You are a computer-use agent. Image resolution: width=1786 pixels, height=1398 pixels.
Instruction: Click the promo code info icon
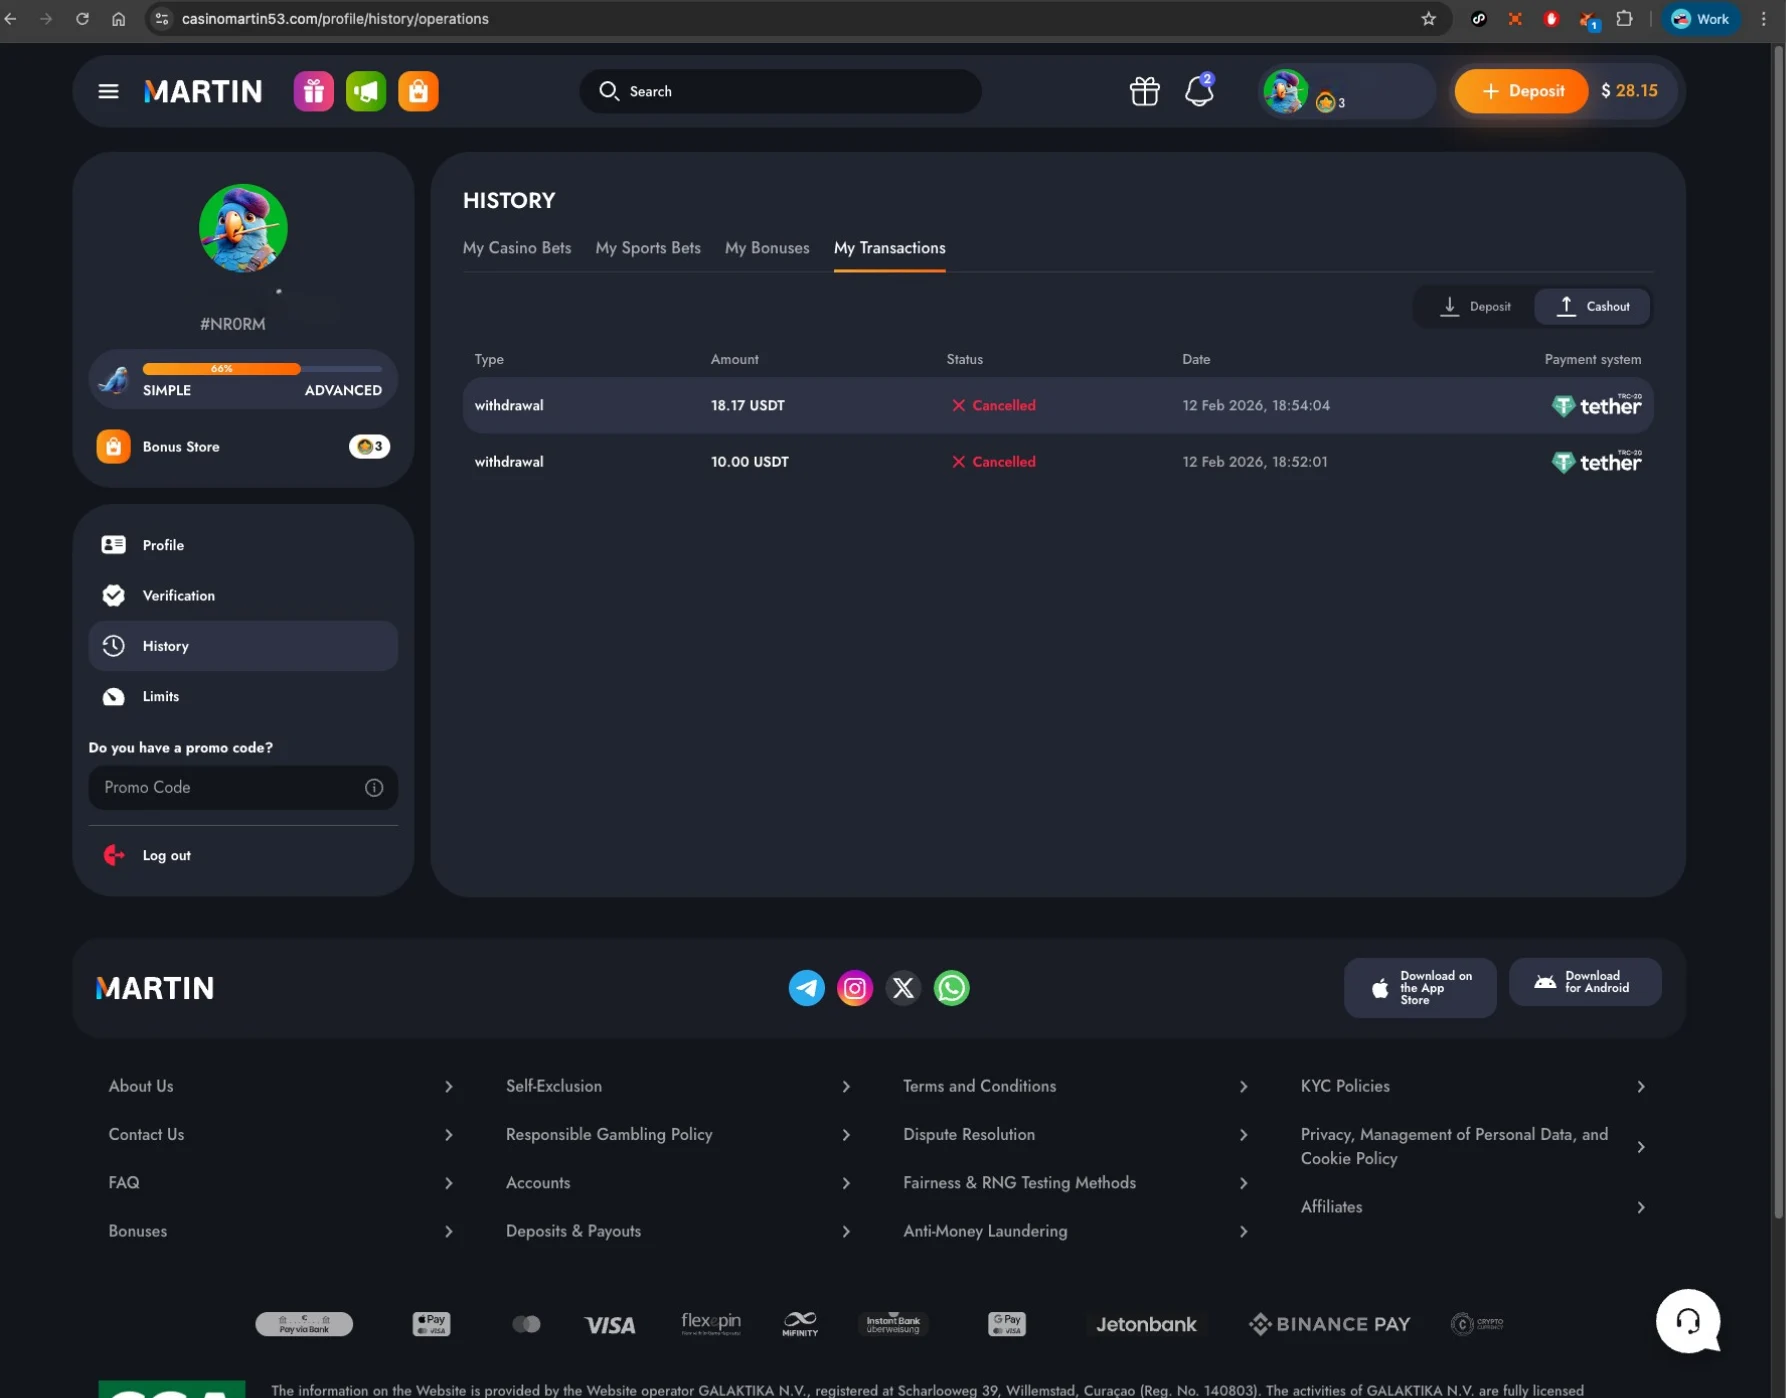[374, 788]
